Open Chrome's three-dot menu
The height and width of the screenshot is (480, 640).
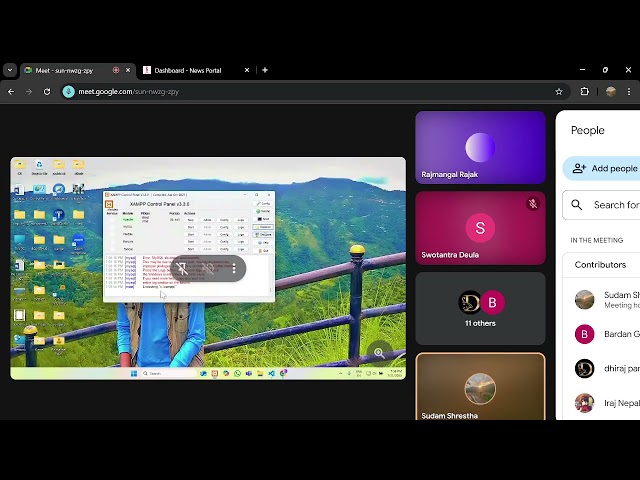coord(629,92)
